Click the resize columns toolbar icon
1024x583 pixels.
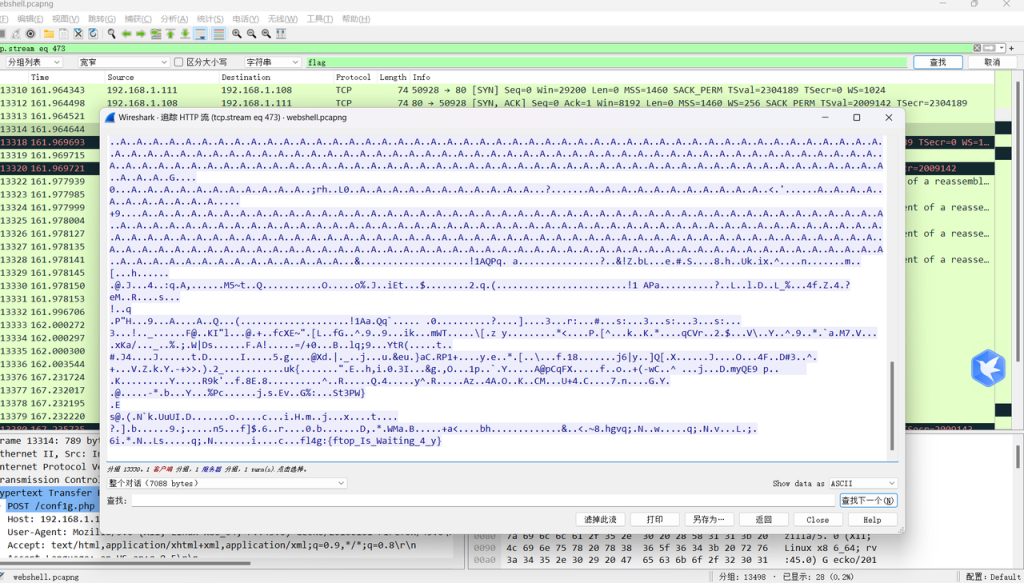click(x=283, y=33)
